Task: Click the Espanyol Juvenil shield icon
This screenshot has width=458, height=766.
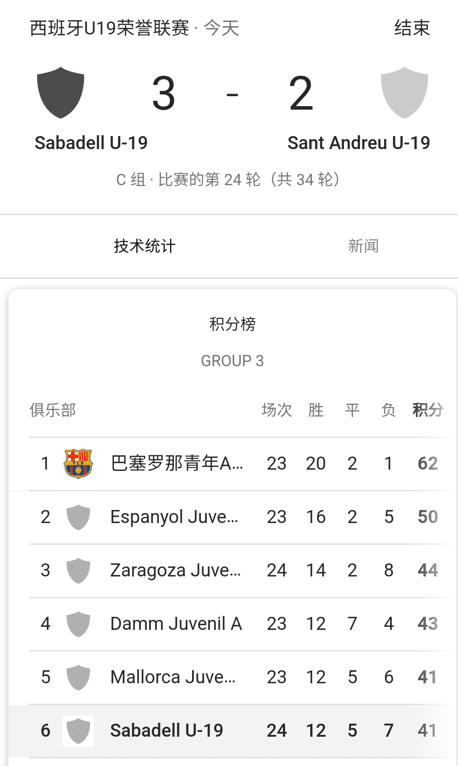Action: coord(78,517)
